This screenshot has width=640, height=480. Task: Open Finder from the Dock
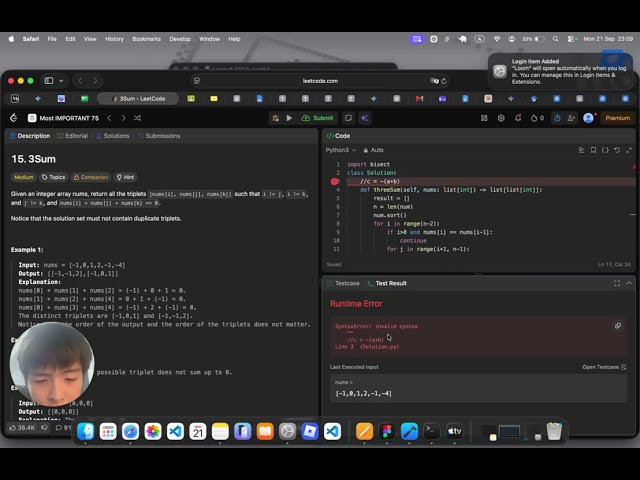coord(85,431)
